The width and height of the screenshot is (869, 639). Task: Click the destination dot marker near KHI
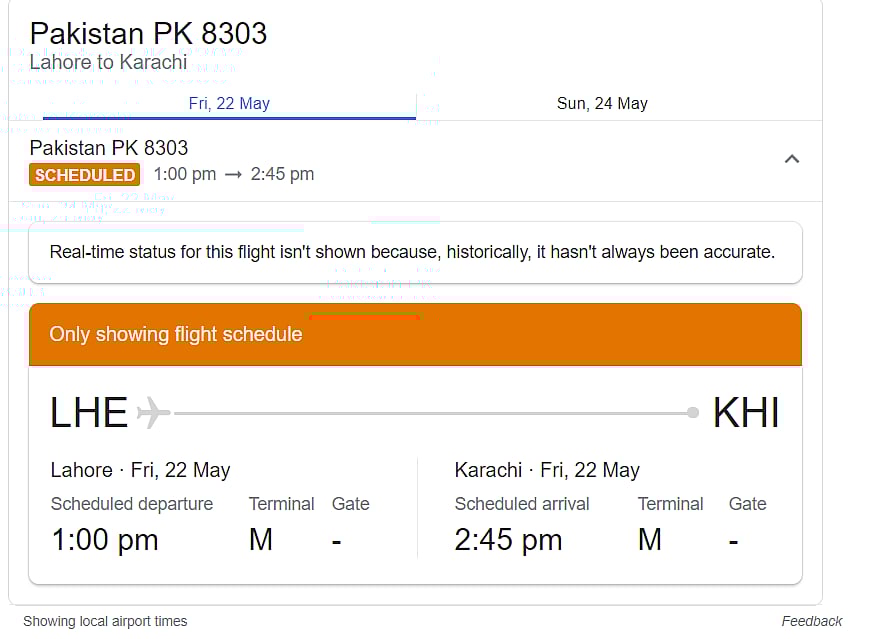pos(692,412)
